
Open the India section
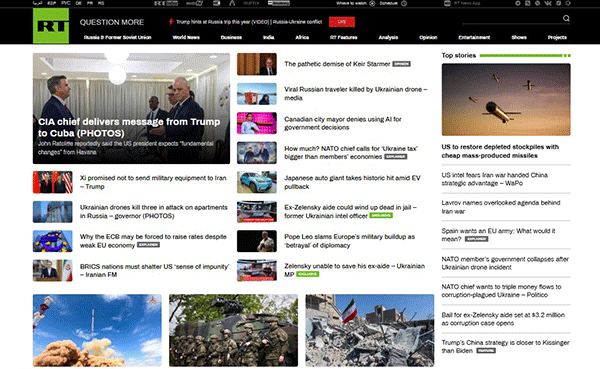point(268,38)
